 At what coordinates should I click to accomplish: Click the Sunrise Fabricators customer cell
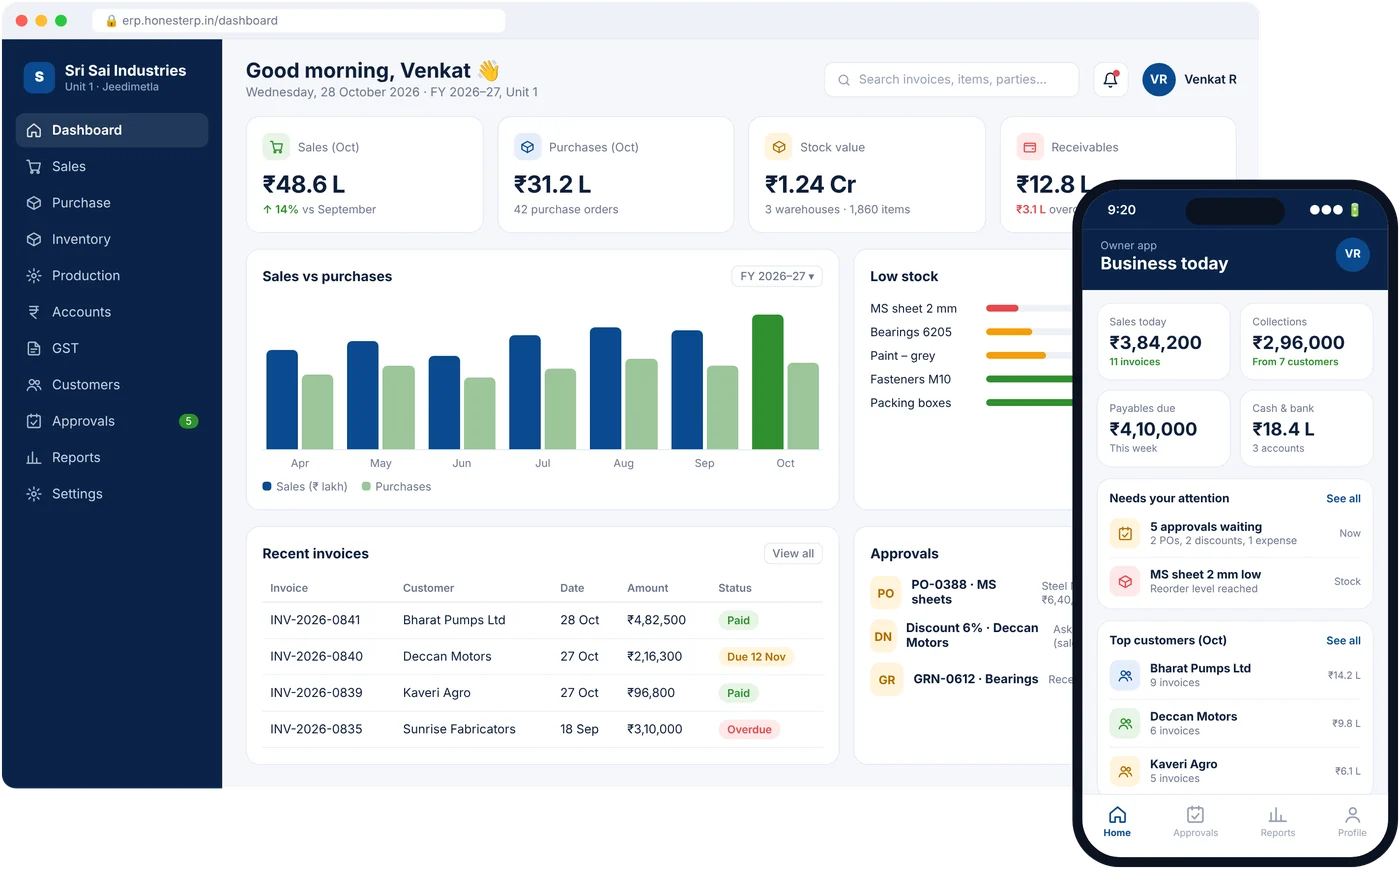pyautogui.click(x=459, y=729)
